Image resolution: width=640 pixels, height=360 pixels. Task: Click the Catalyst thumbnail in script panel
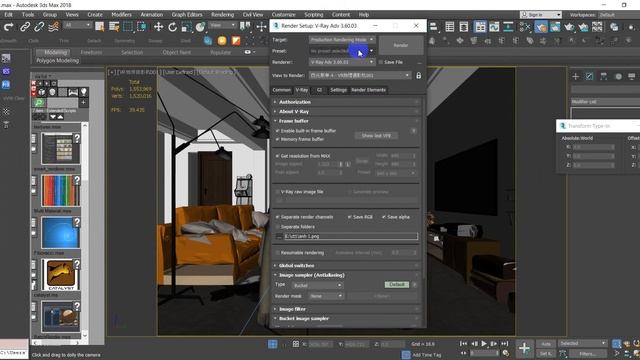[x=60, y=275]
